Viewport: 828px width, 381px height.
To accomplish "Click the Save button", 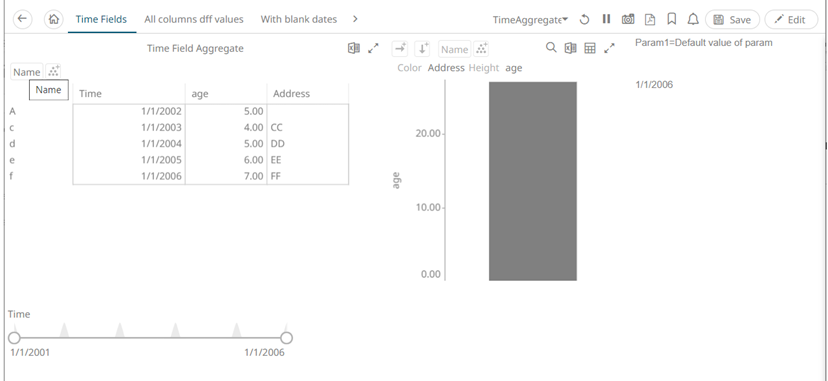I will pyautogui.click(x=732, y=20).
